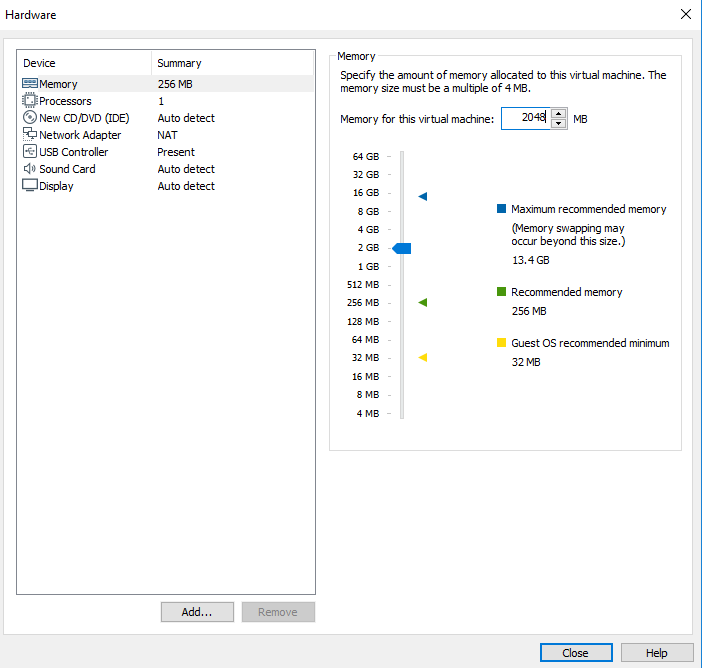703x668 pixels.
Task: Click the Add... button
Action: pyautogui.click(x=197, y=612)
